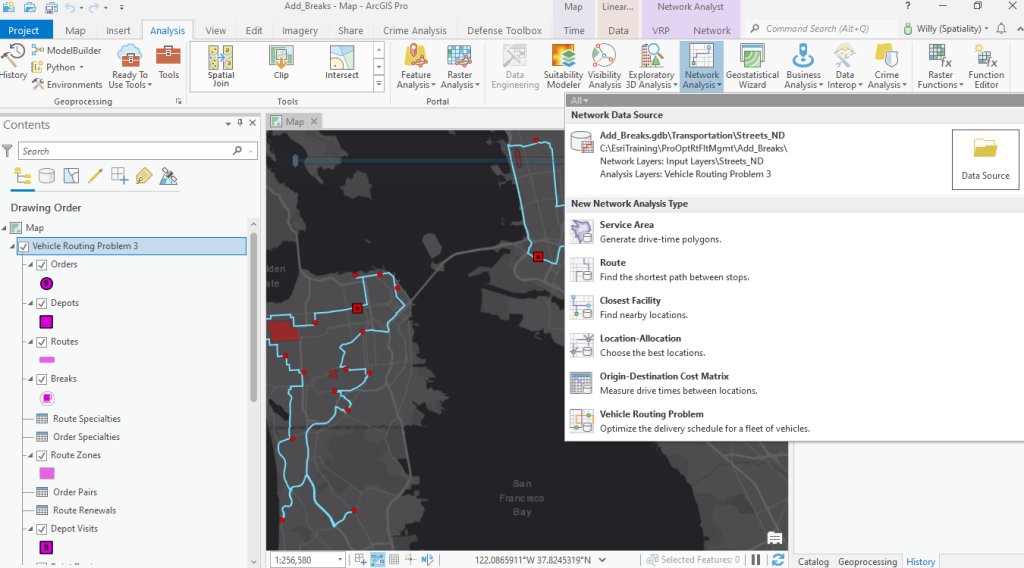Toggle visibility of Route Zones layer
The height and width of the screenshot is (568, 1024).
(42, 455)
